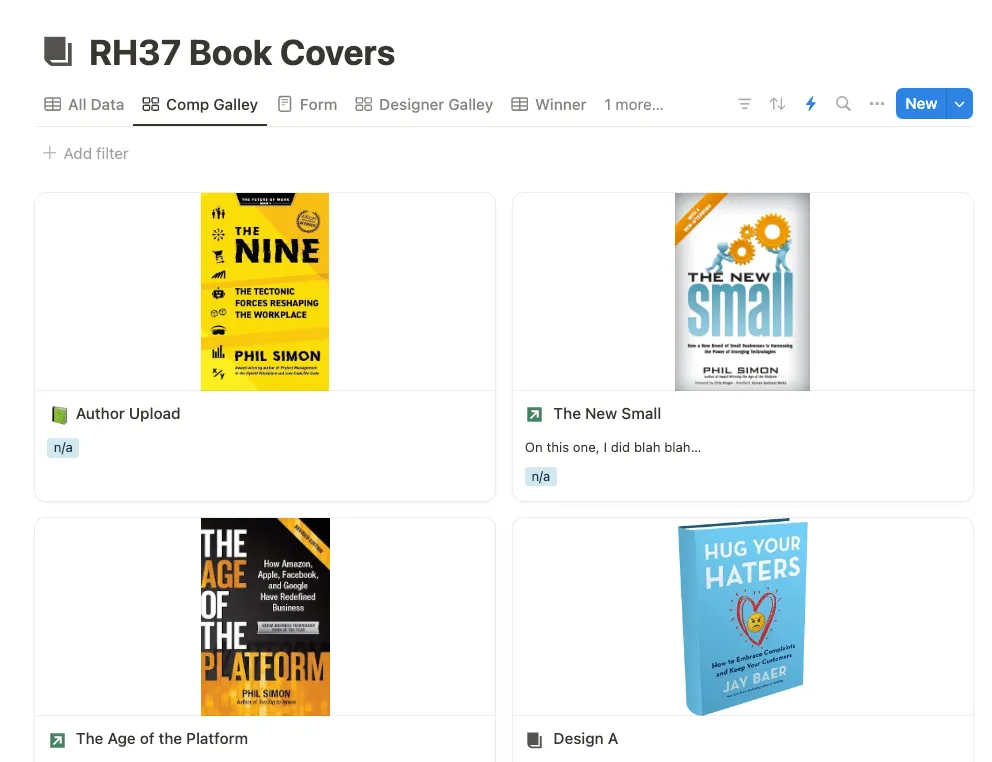Click the text 'On this one, I did blah blah...'
Screen dimensions: 992x762
[612, 447]
